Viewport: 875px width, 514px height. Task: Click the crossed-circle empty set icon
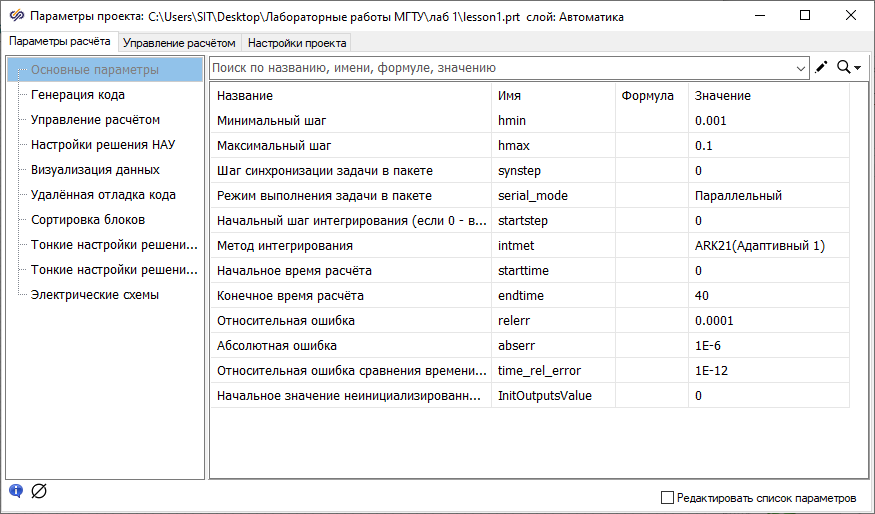coord(39,490)
